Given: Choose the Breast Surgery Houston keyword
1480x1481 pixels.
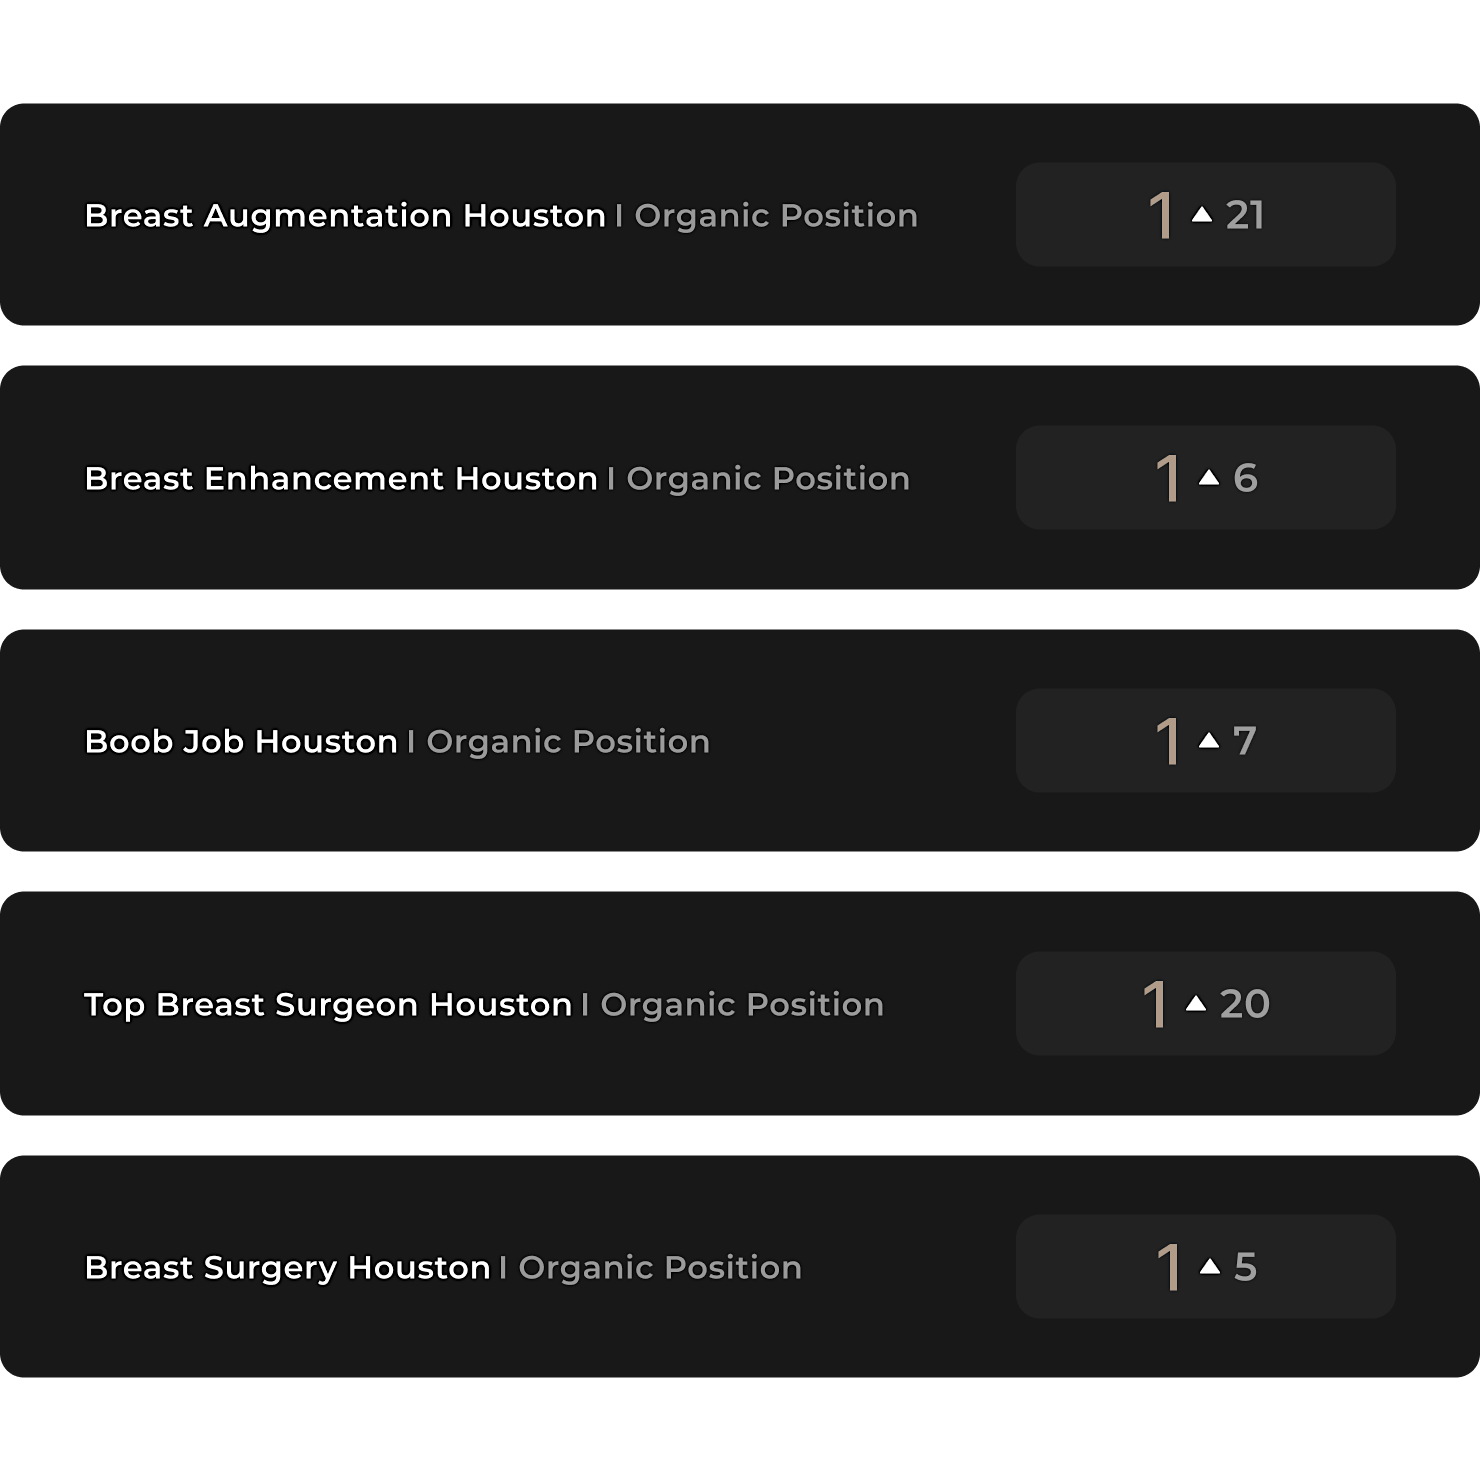Looking at the screenshot, I should coord(287,1267).
